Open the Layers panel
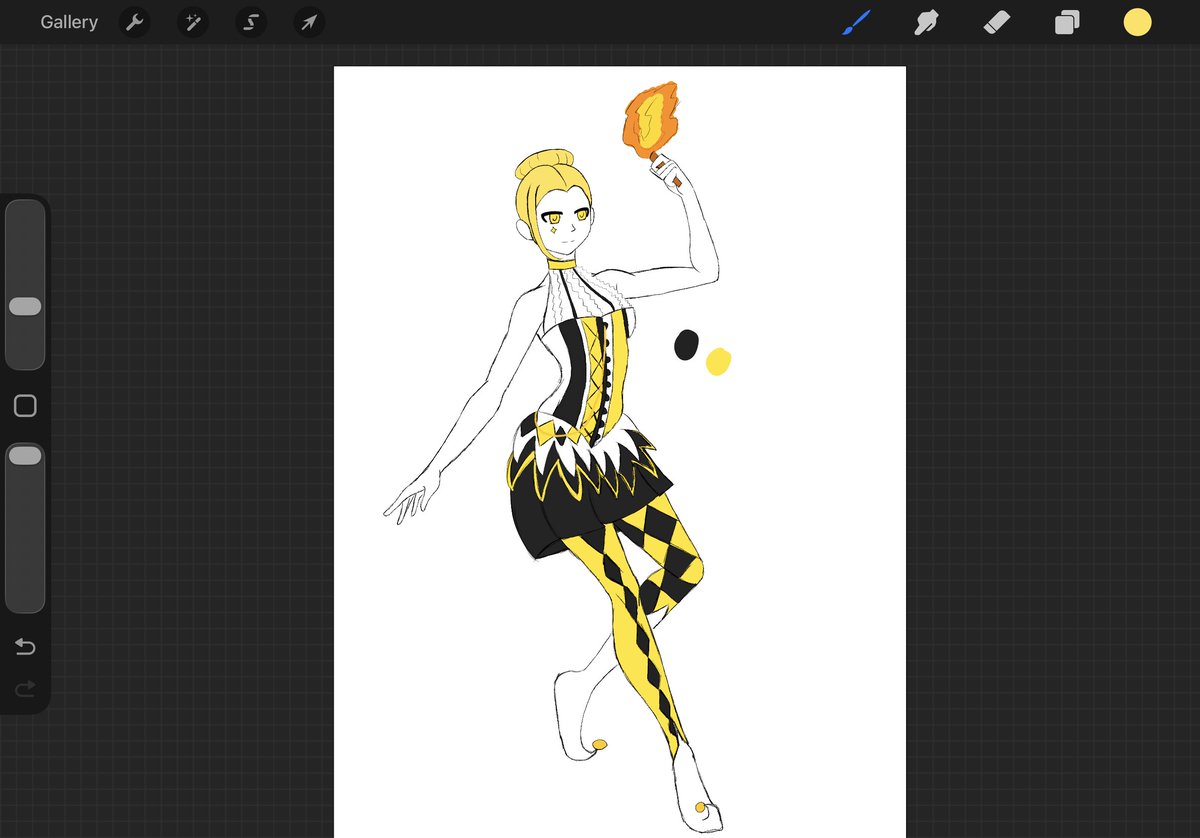Viewport: 1200px width, 838px height. [1067, 22]
